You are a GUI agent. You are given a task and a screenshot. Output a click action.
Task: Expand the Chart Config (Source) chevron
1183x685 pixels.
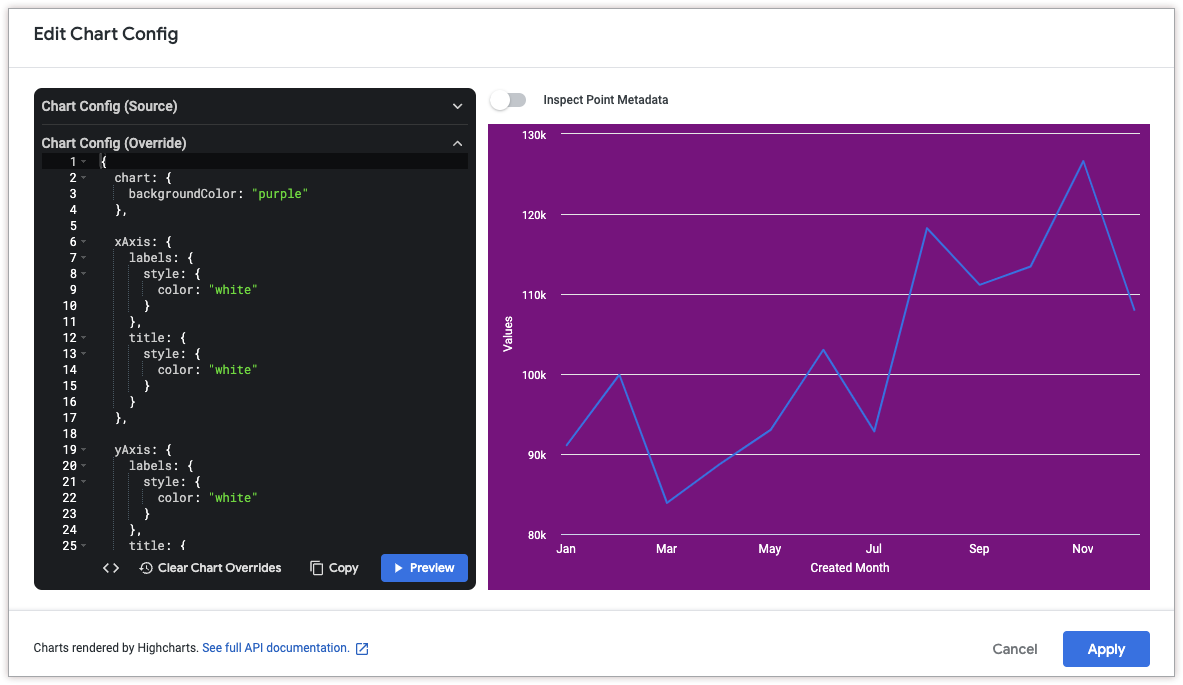coord(457,106)
